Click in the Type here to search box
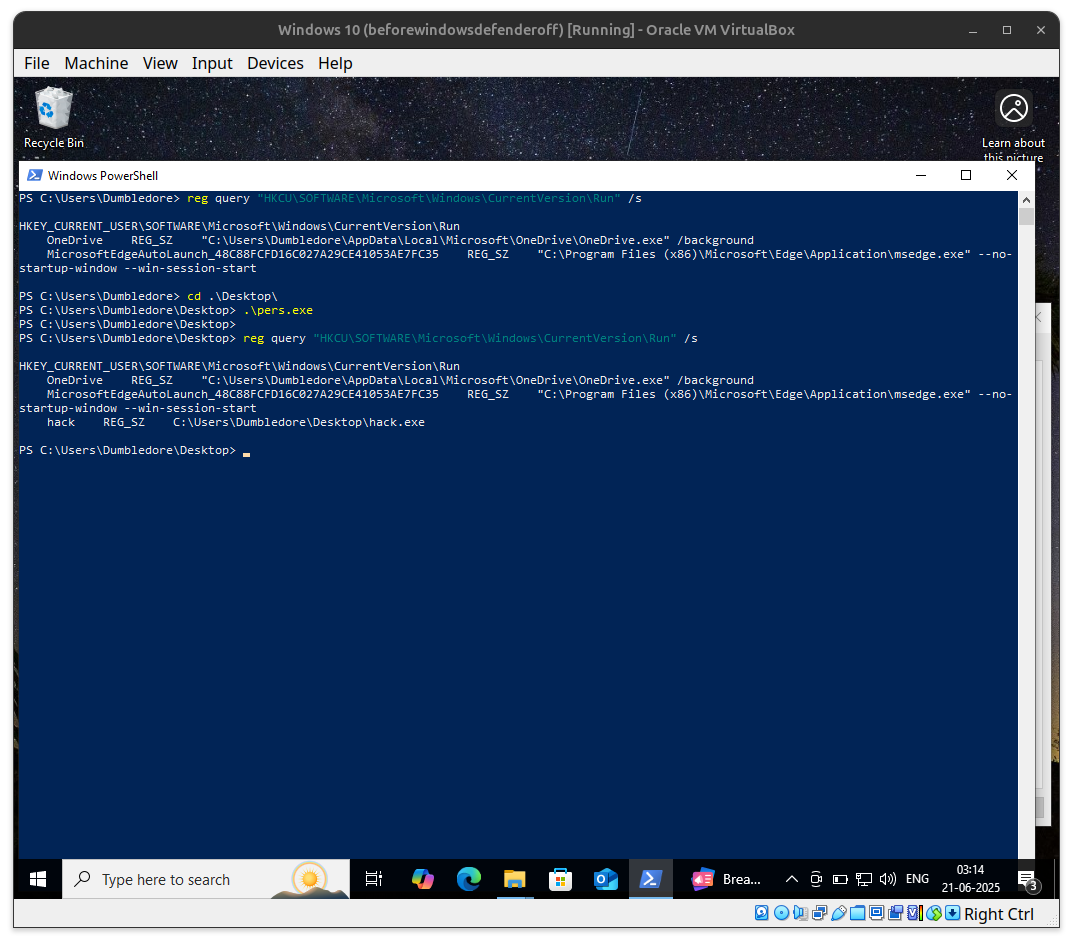1073x944 pixels. (x=205, y=879)
